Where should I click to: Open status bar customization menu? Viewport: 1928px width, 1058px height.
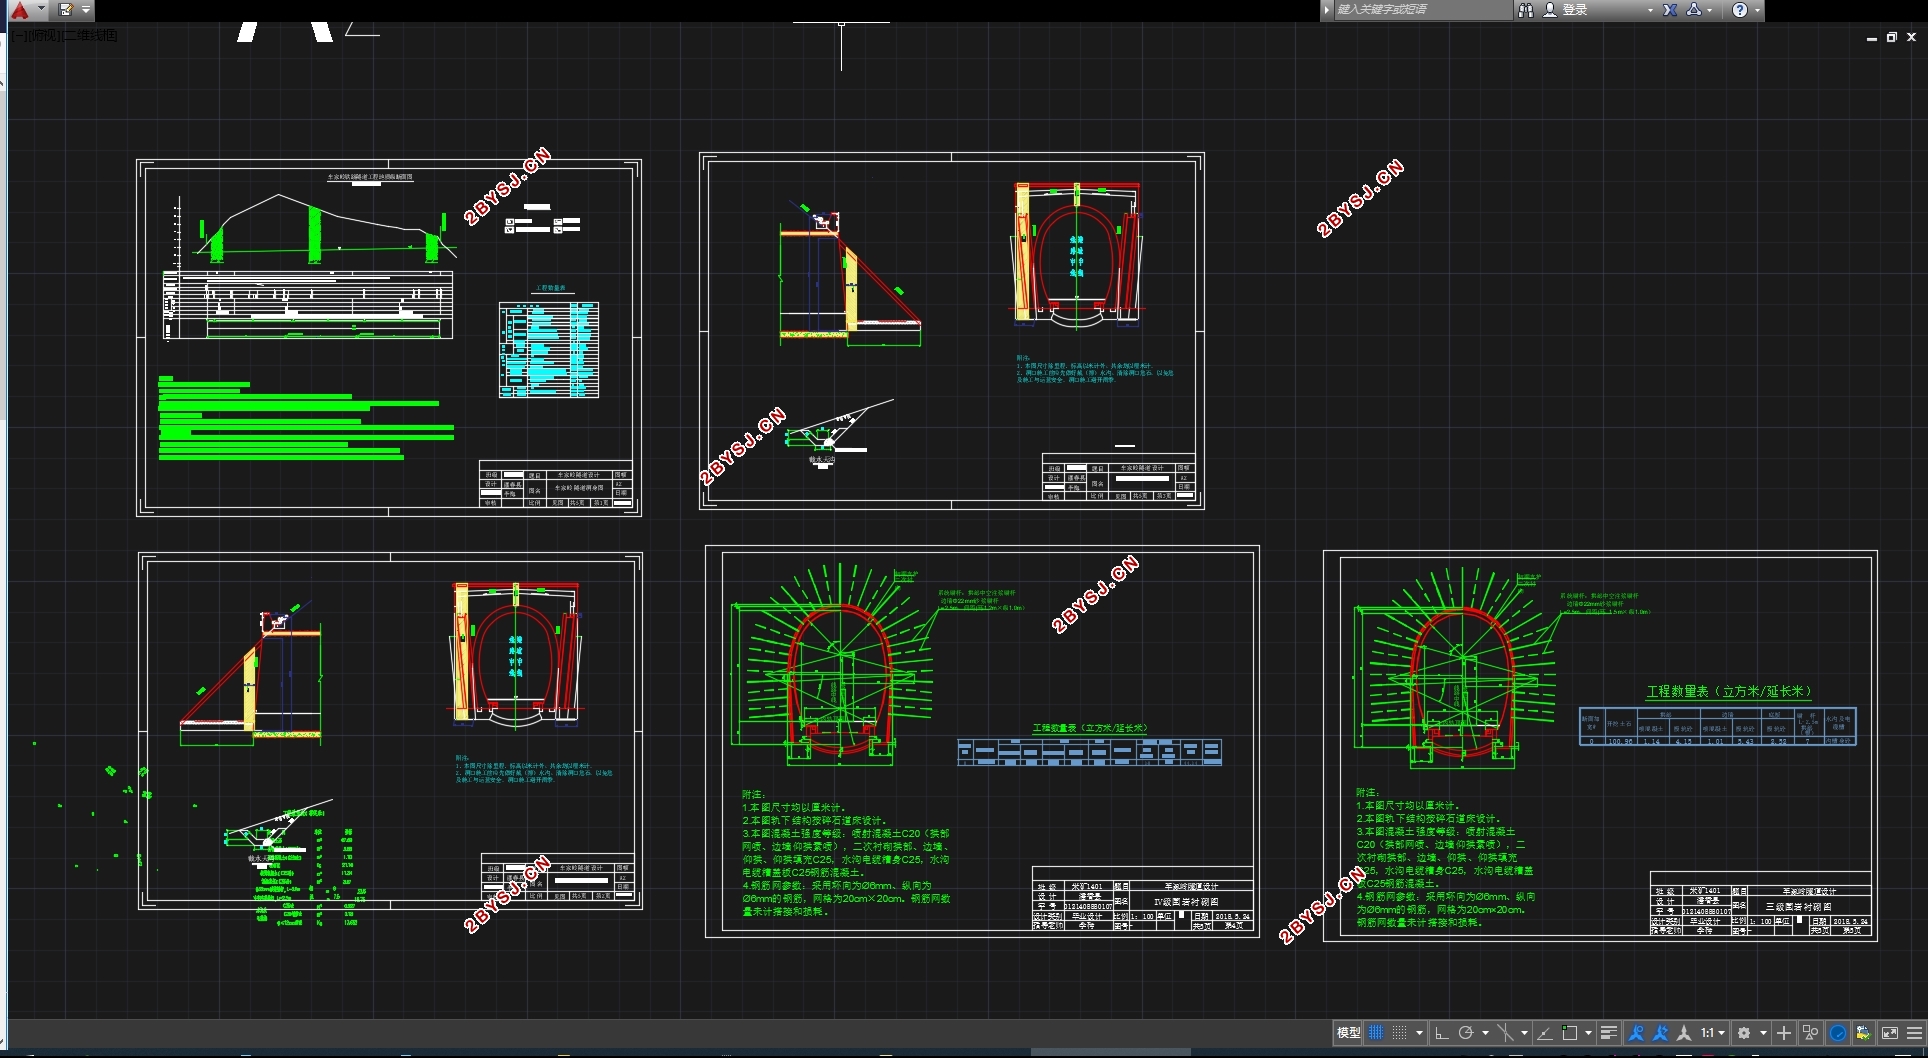tap(1914, 1033)
